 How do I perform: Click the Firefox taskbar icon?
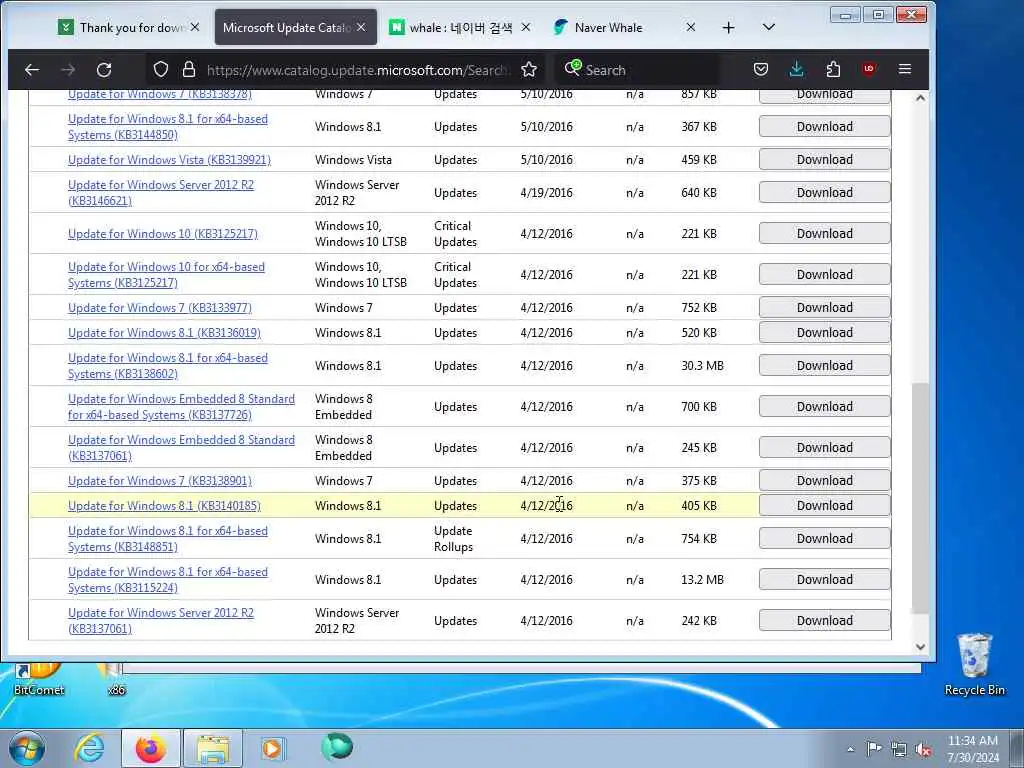coord(150,748)
